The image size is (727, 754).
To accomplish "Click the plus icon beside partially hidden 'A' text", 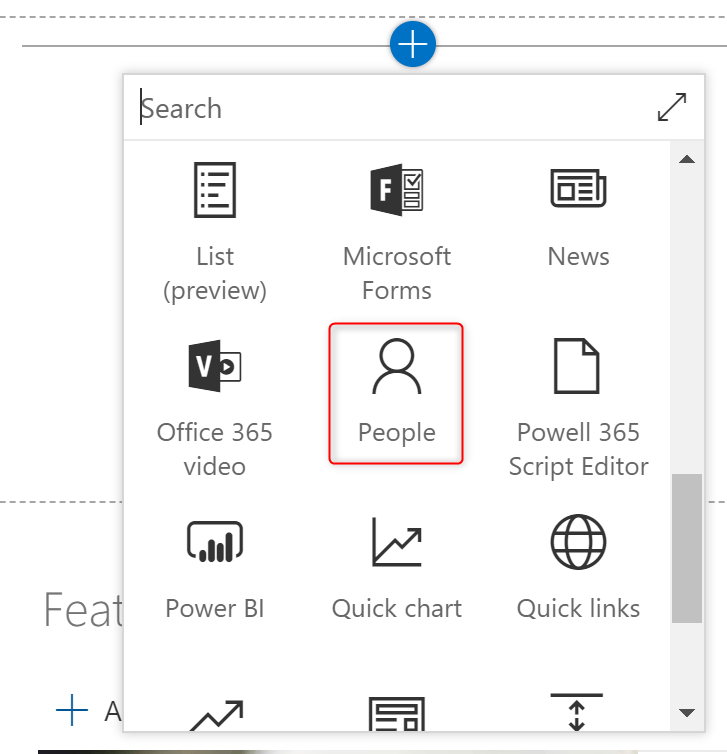I will (x=72, y=710).
